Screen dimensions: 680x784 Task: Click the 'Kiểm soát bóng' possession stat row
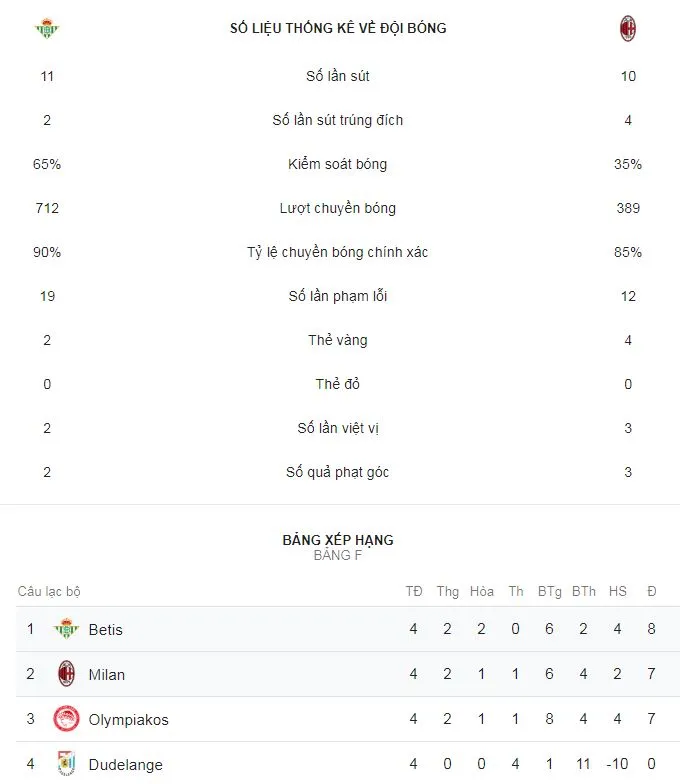338,164
